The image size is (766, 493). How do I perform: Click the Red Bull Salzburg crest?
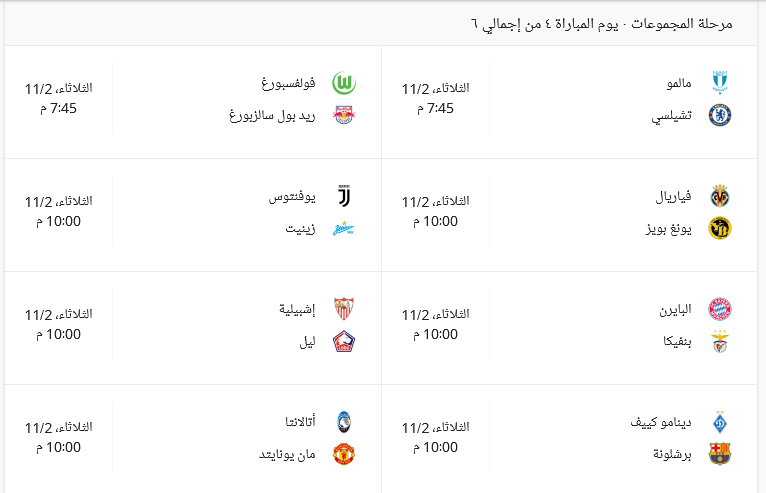(344, 115)
